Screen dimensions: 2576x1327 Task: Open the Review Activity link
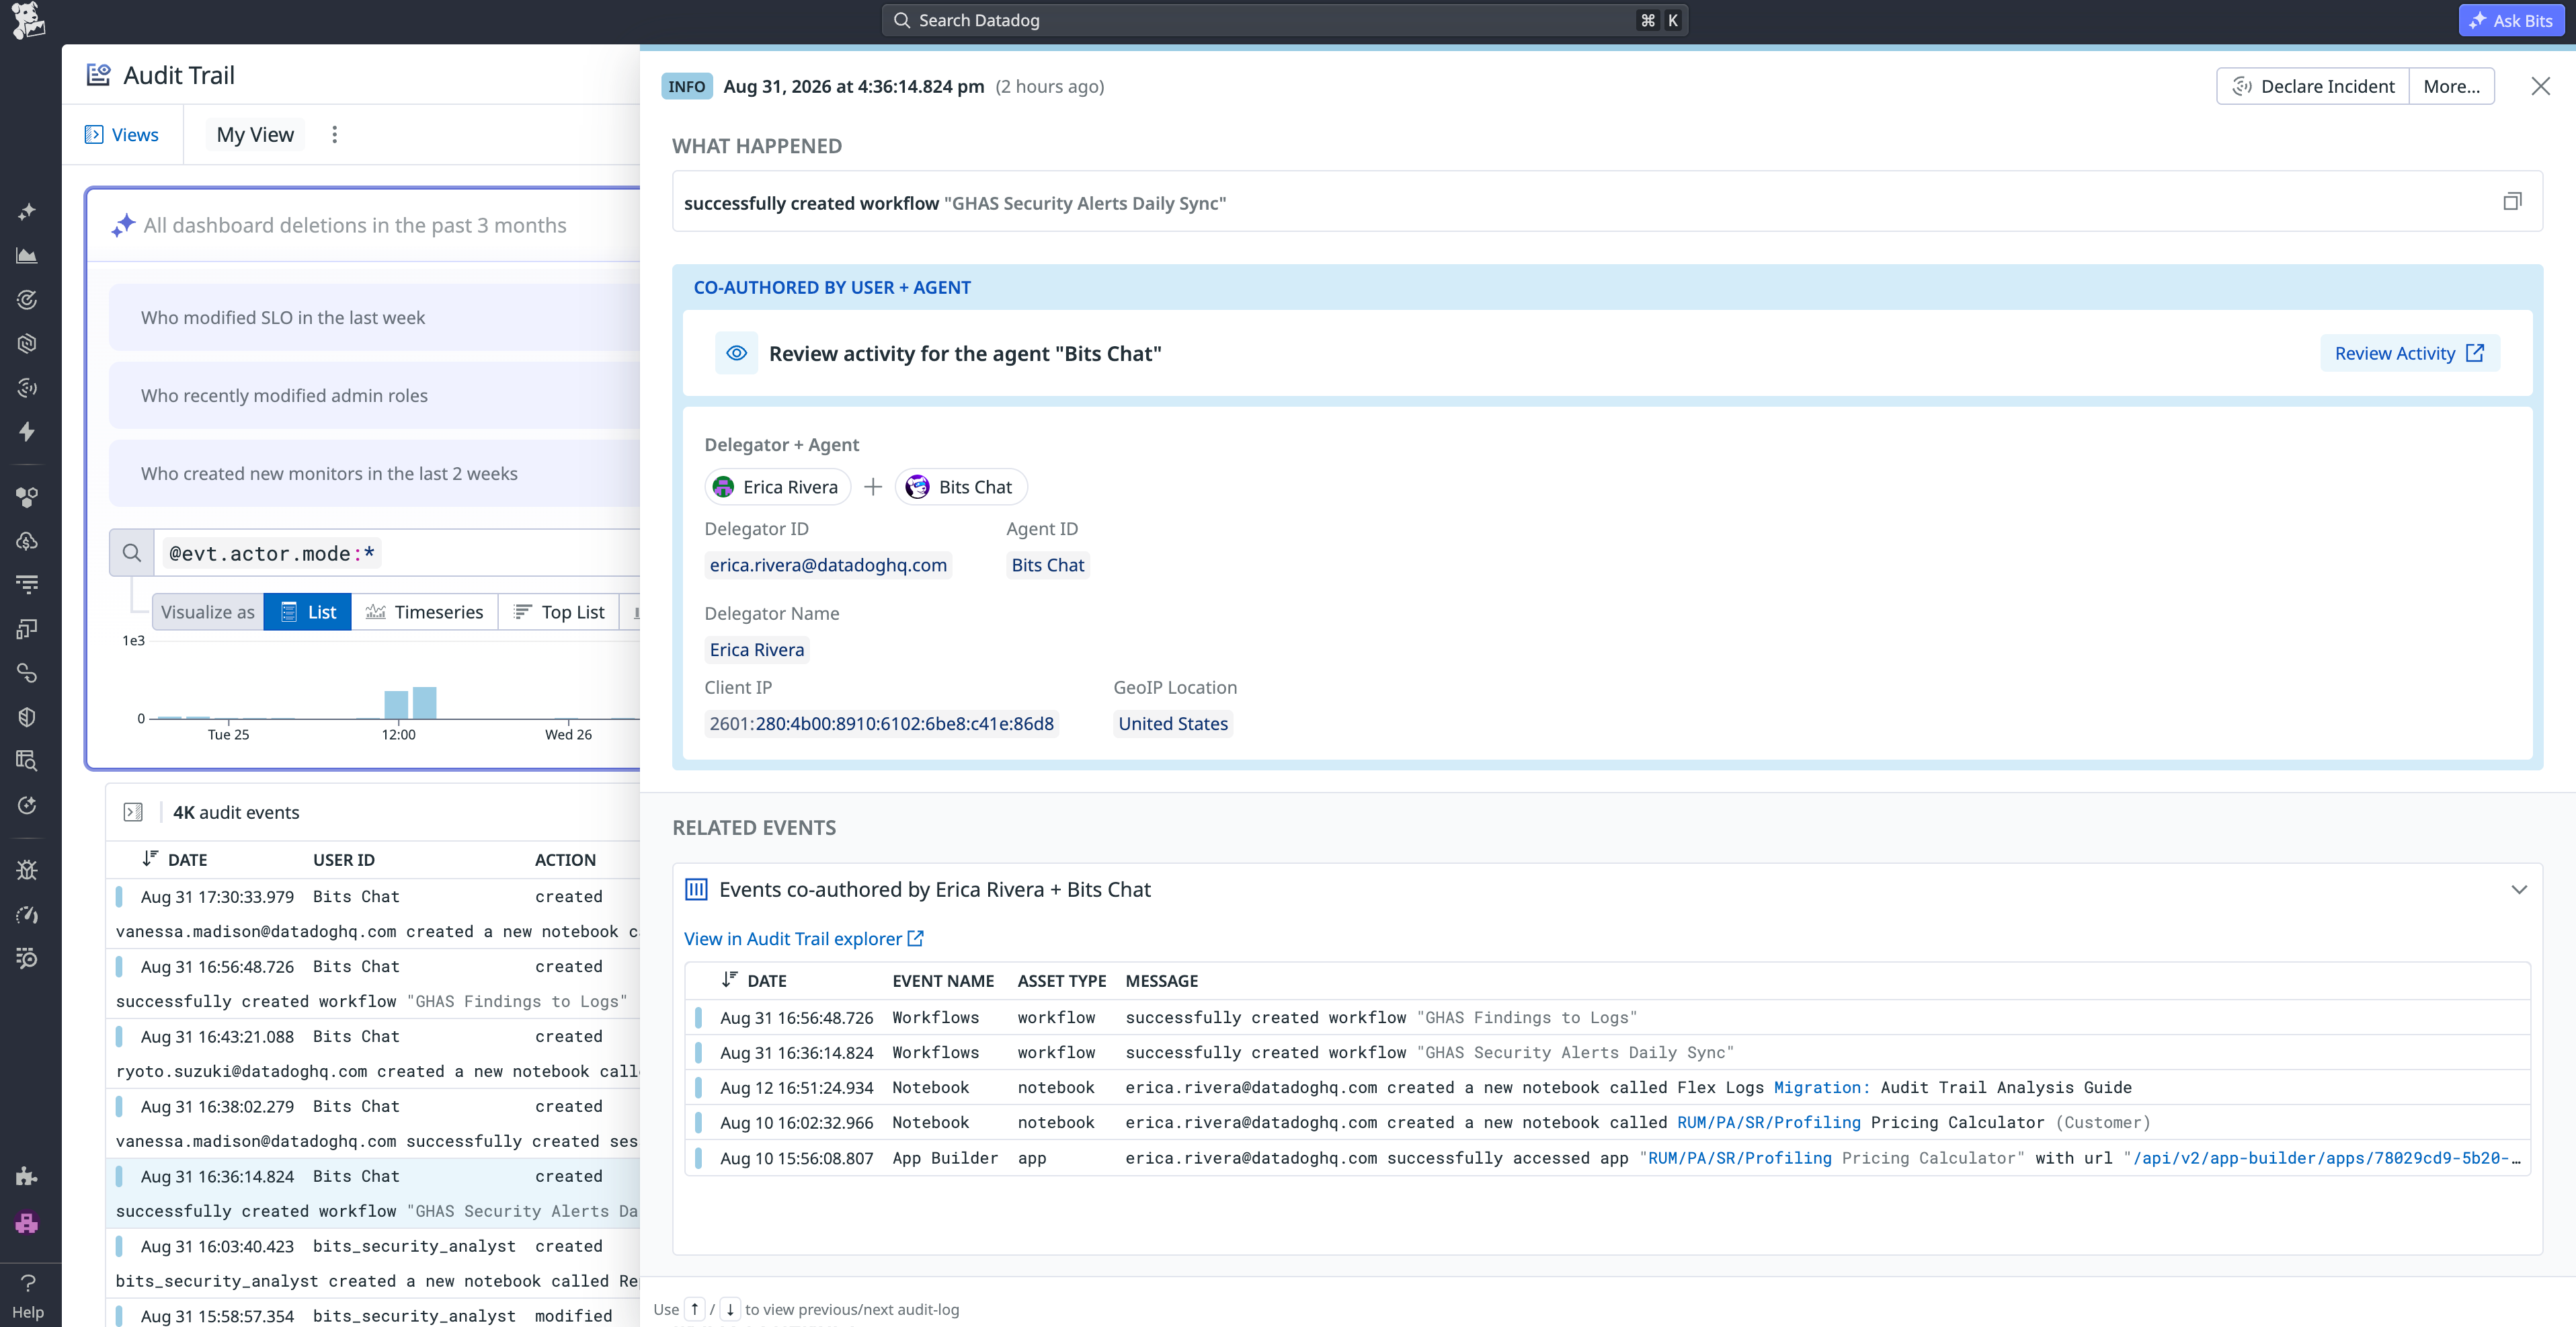coord(2410,353)
